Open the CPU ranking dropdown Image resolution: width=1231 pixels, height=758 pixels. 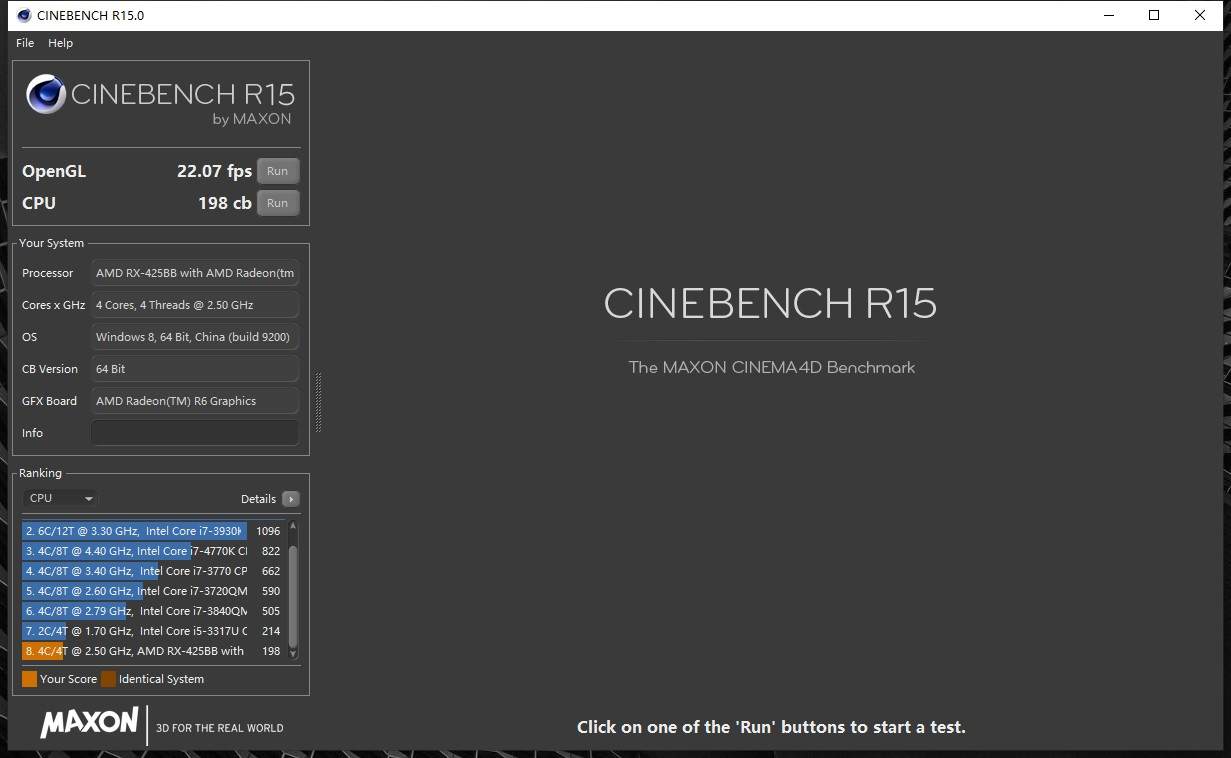(x=60, y=498)
